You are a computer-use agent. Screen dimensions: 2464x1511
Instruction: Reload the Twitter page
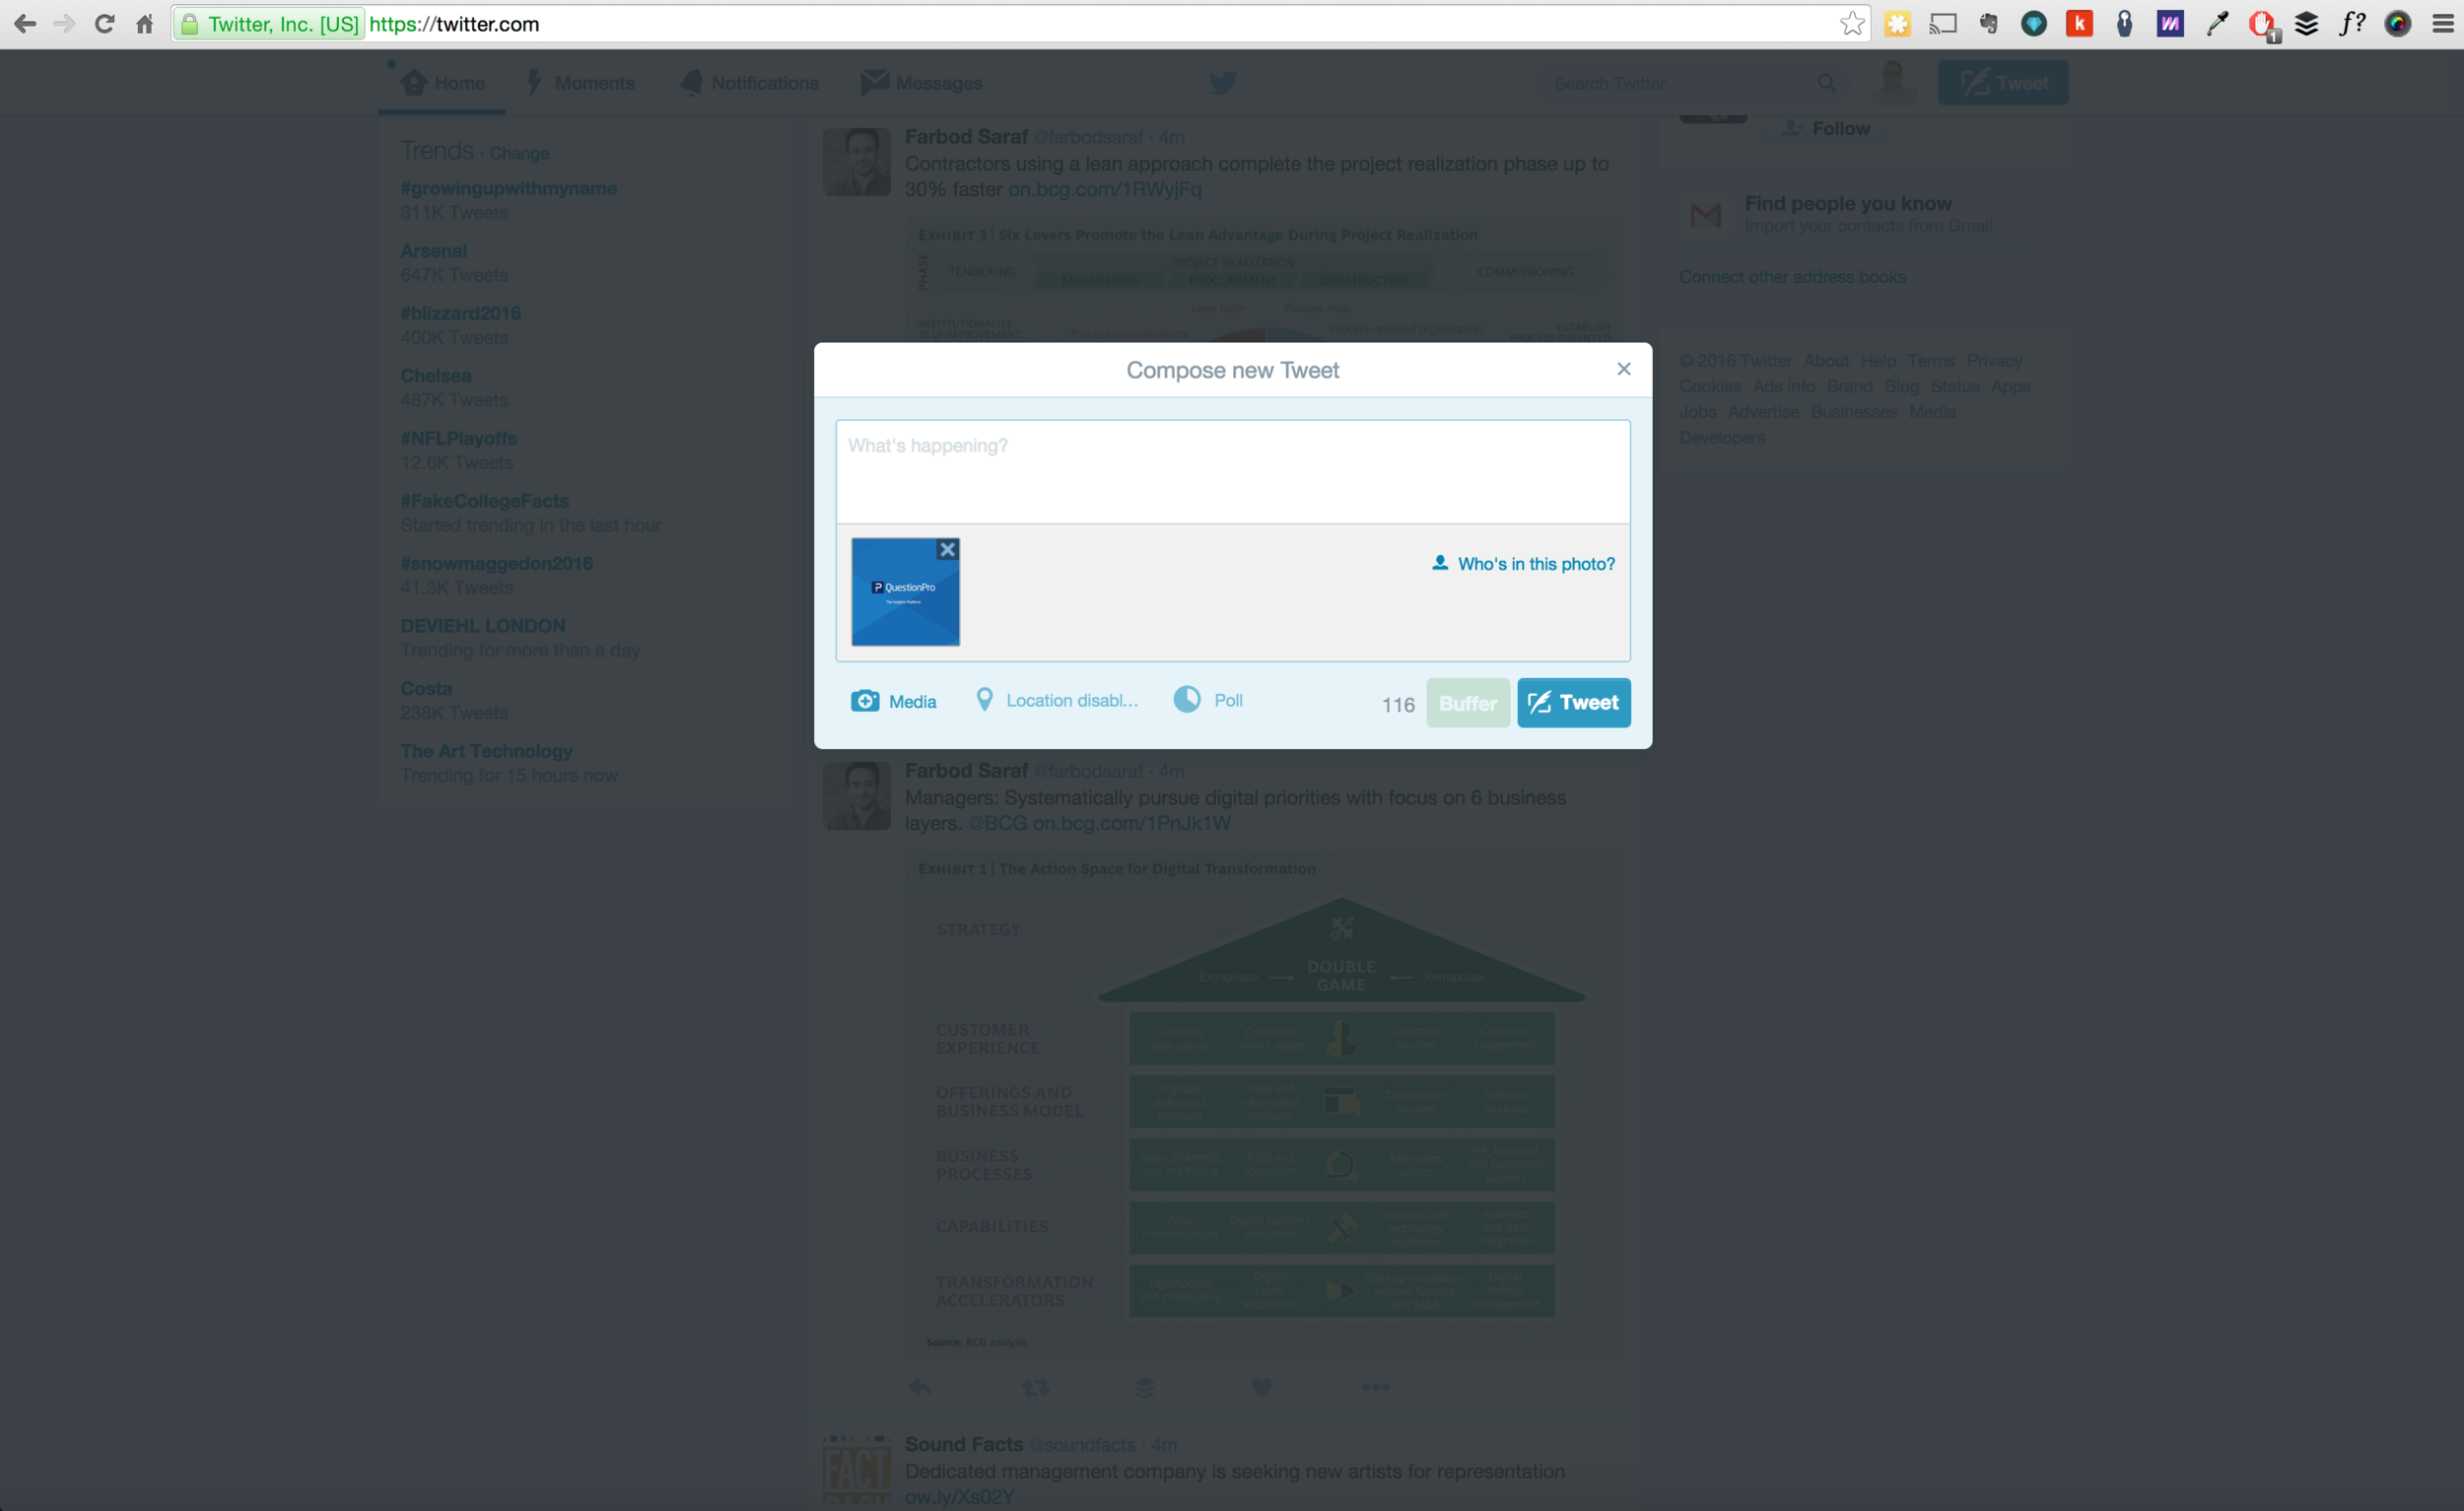(104, 23)
